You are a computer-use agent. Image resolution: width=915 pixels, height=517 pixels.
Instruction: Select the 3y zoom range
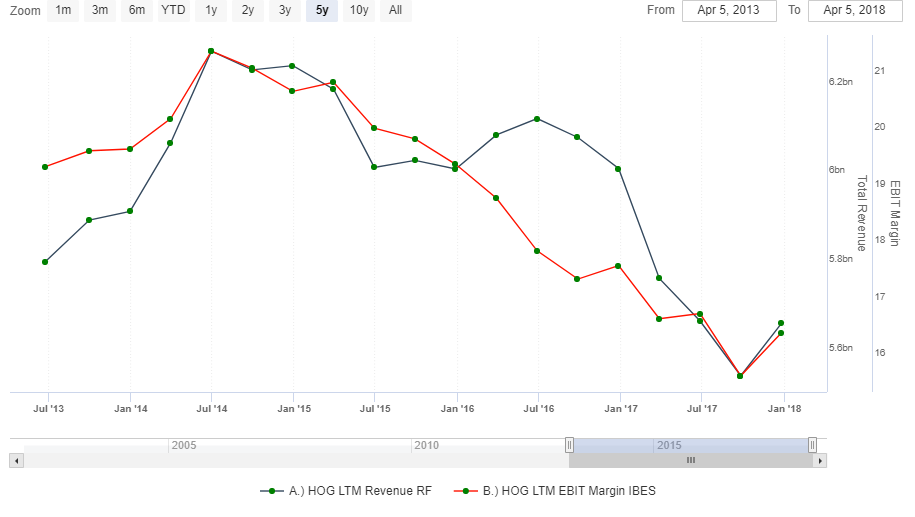(285, 10)
